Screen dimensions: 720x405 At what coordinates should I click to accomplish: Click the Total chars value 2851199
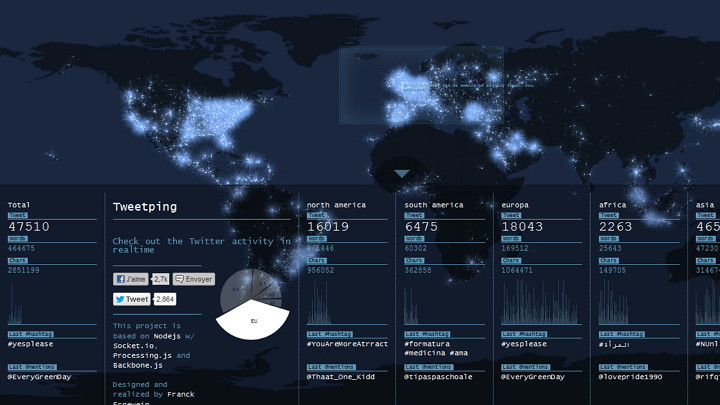pyautogui.click(x=23, y=270)
